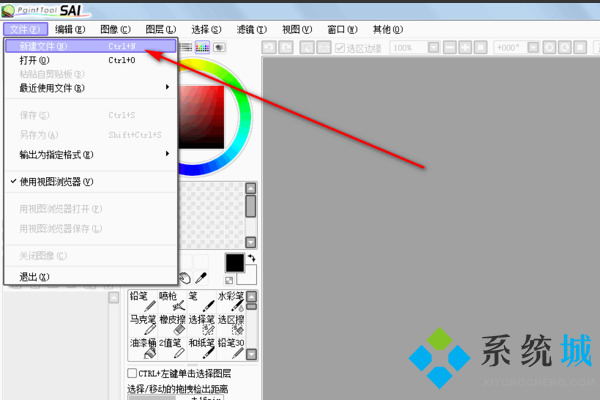Open the 图像 menu
This screenshot has height=400, width=600.
116,29
